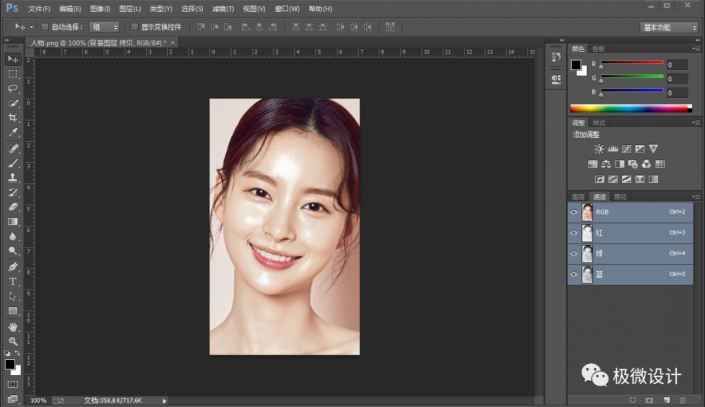The image size is (705, 407).
Task: Select the Hand tool
Action: (x=14, y=327)
